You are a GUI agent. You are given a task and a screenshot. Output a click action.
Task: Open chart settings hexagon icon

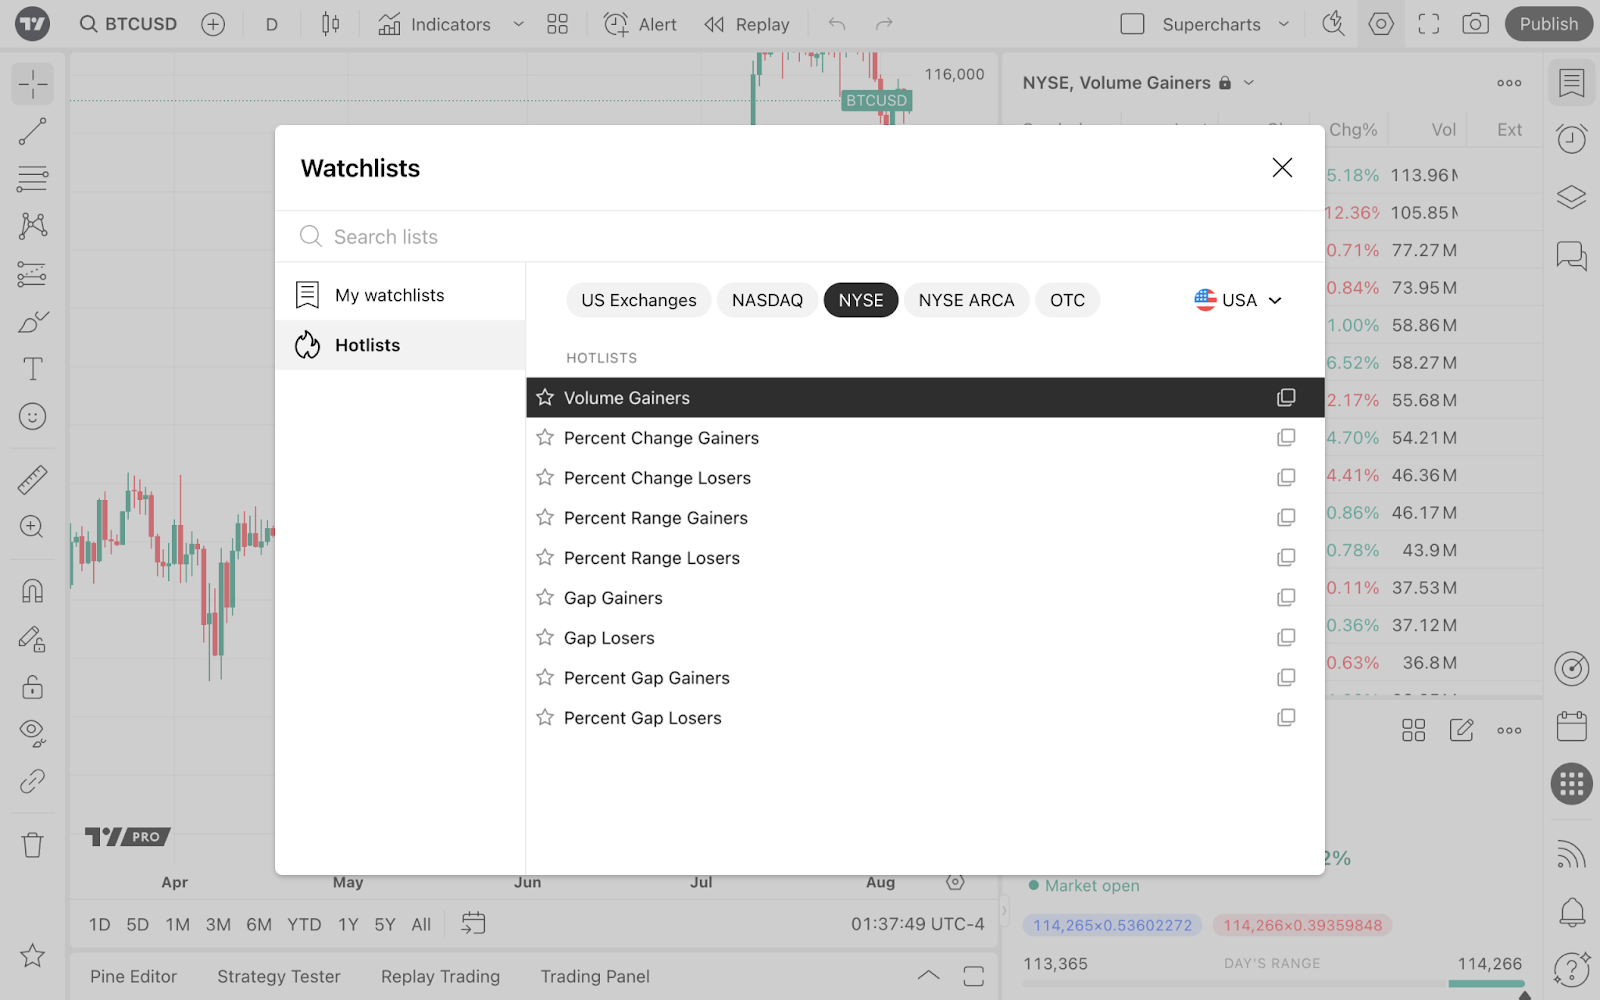coord(1381,24)
